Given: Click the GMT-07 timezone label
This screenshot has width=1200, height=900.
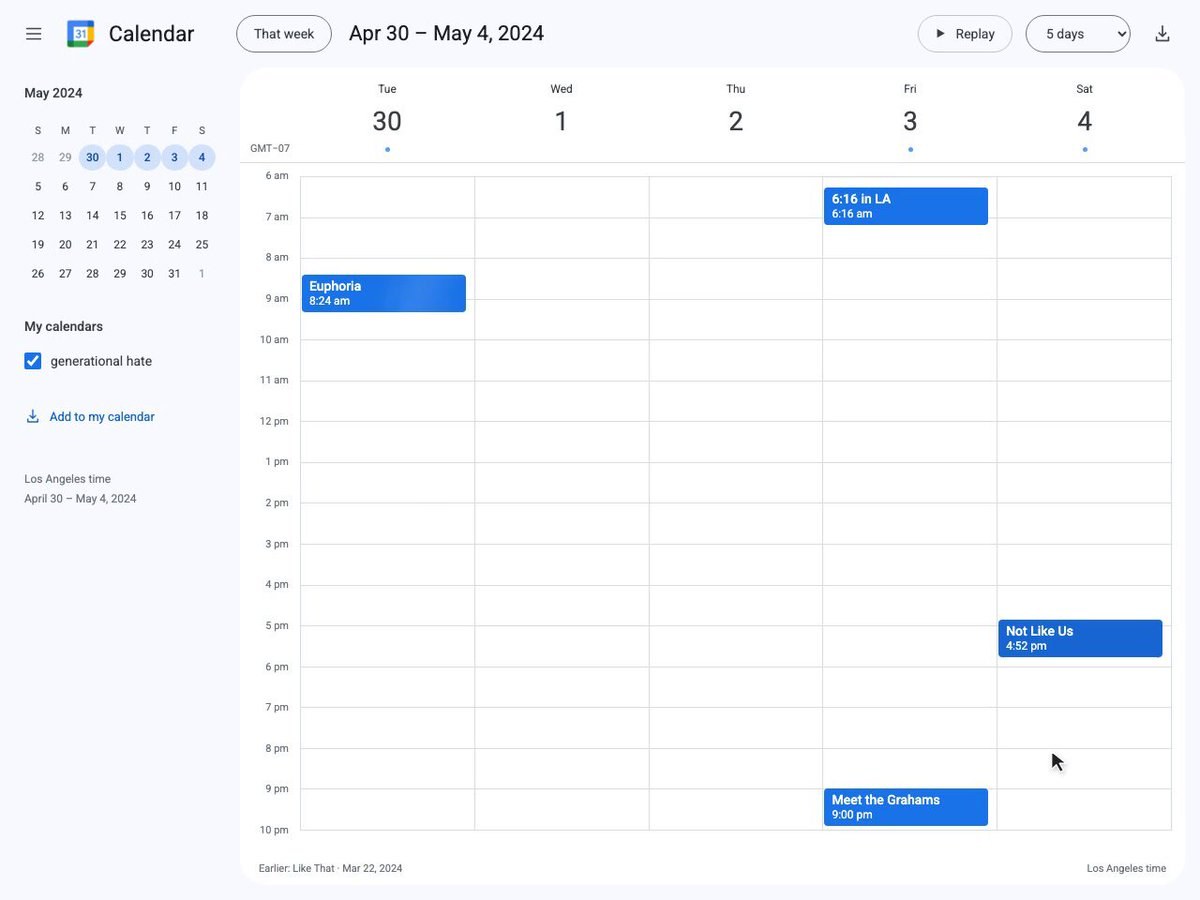Looking at the screenshot, I should (270, 148).
